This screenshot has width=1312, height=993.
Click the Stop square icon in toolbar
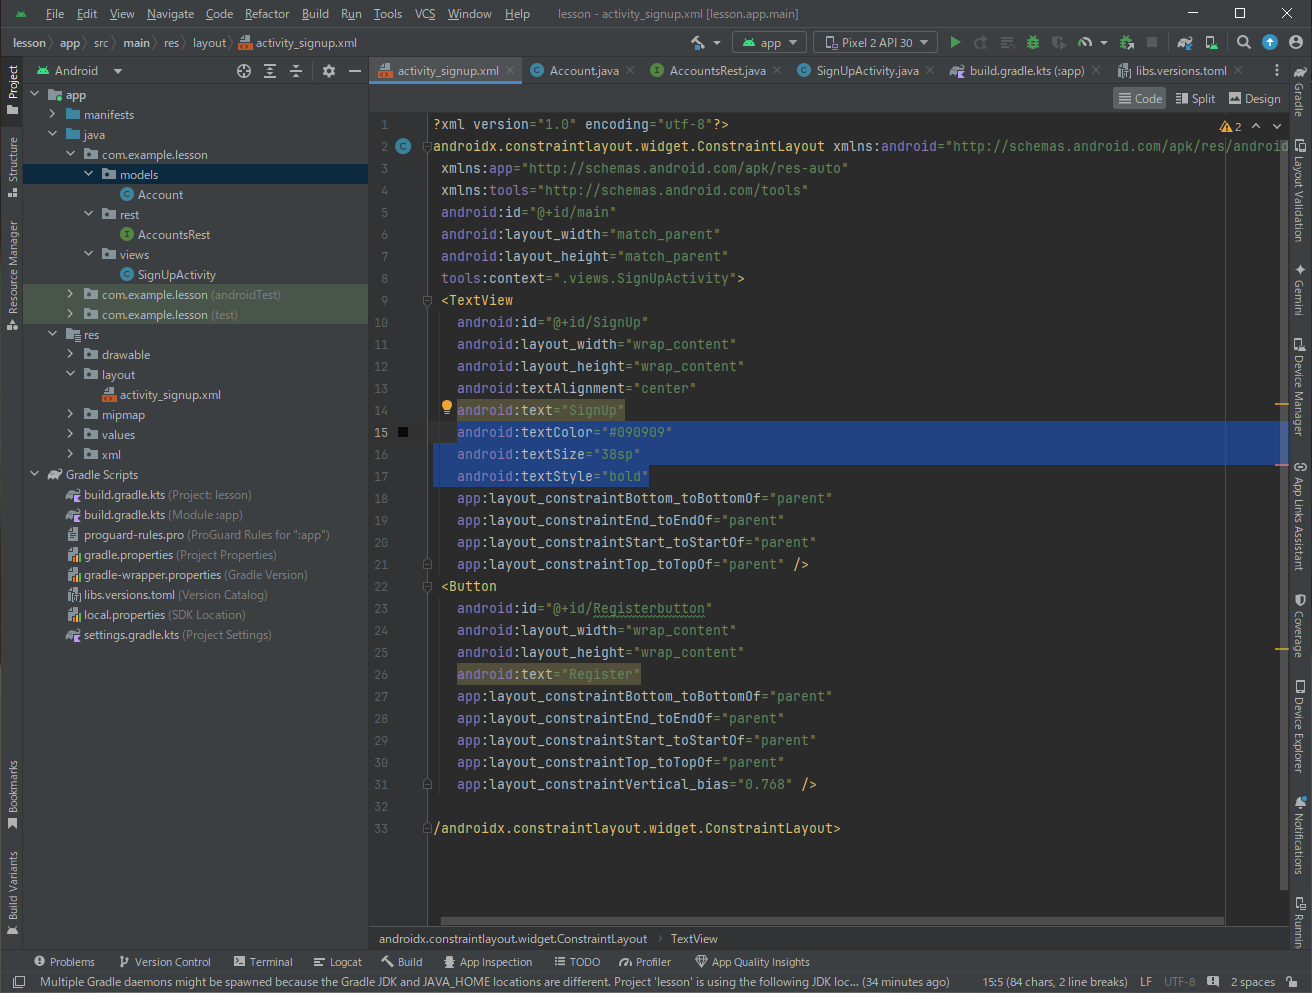click(1152, 43)
